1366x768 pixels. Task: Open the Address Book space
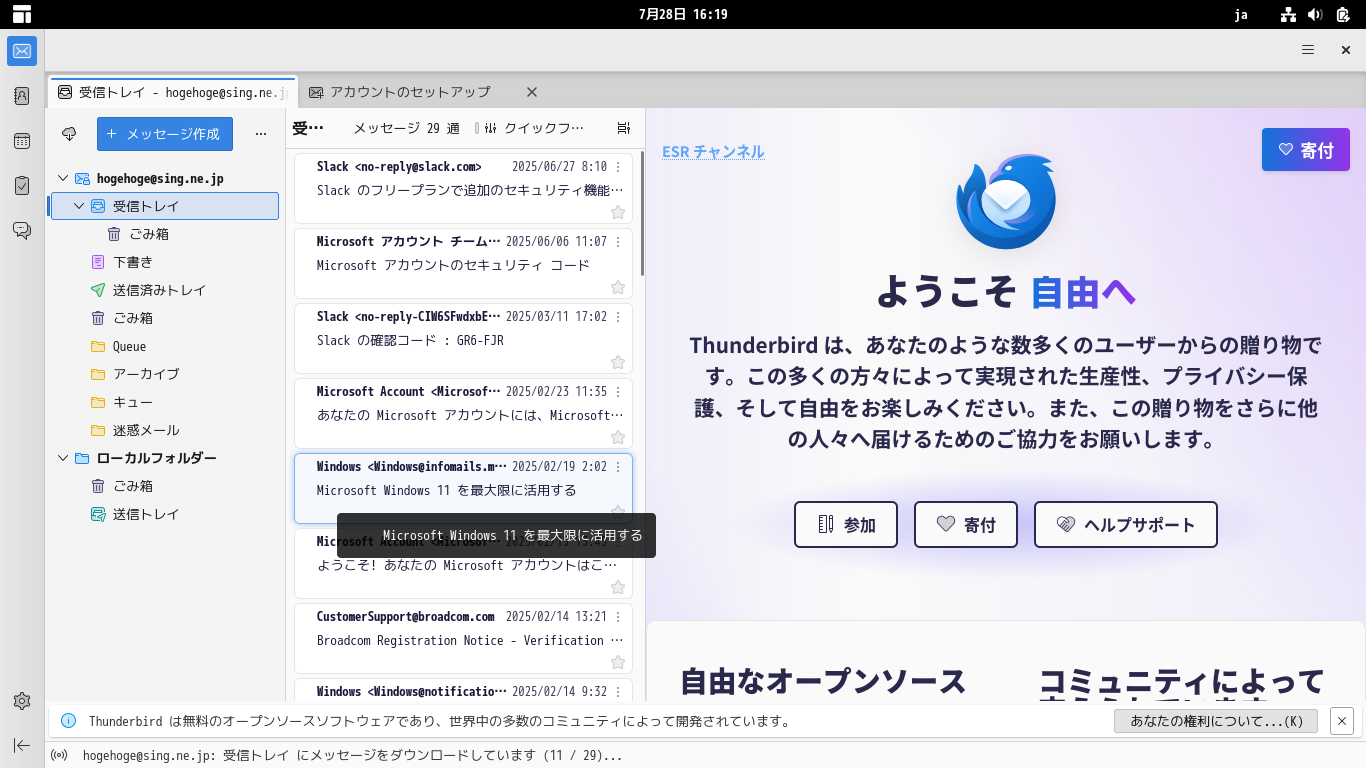coord(22,96)
